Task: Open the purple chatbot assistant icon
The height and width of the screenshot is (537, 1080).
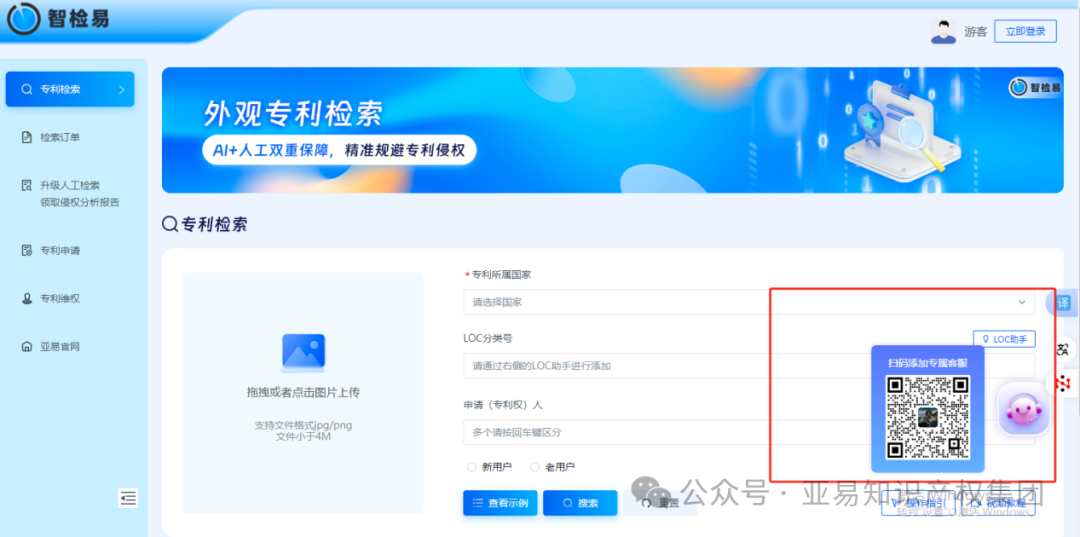Action: (x=1024, y=409)
